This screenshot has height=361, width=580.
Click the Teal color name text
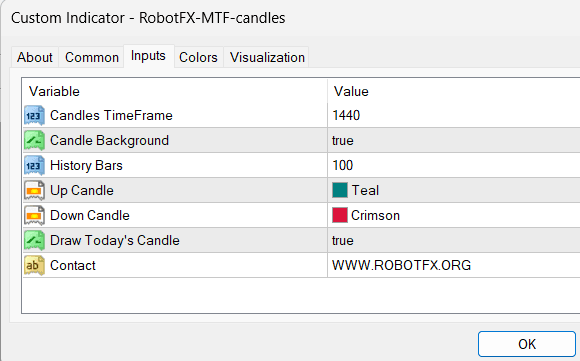[x=365, y=190]
